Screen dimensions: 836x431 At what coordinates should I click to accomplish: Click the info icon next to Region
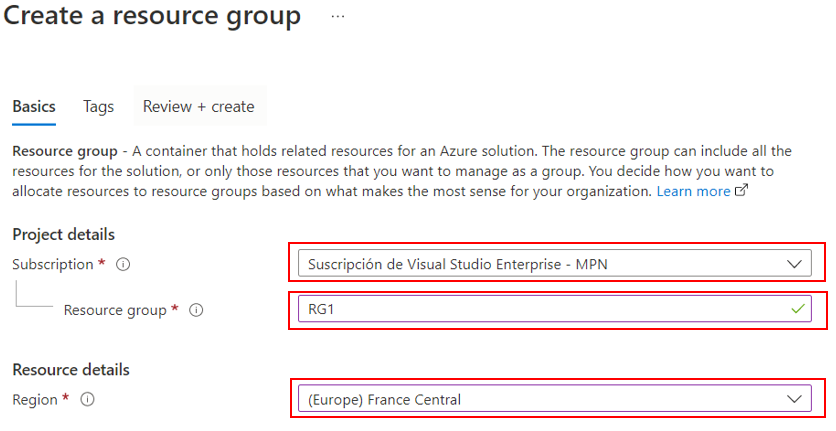(x=88, y=399)
